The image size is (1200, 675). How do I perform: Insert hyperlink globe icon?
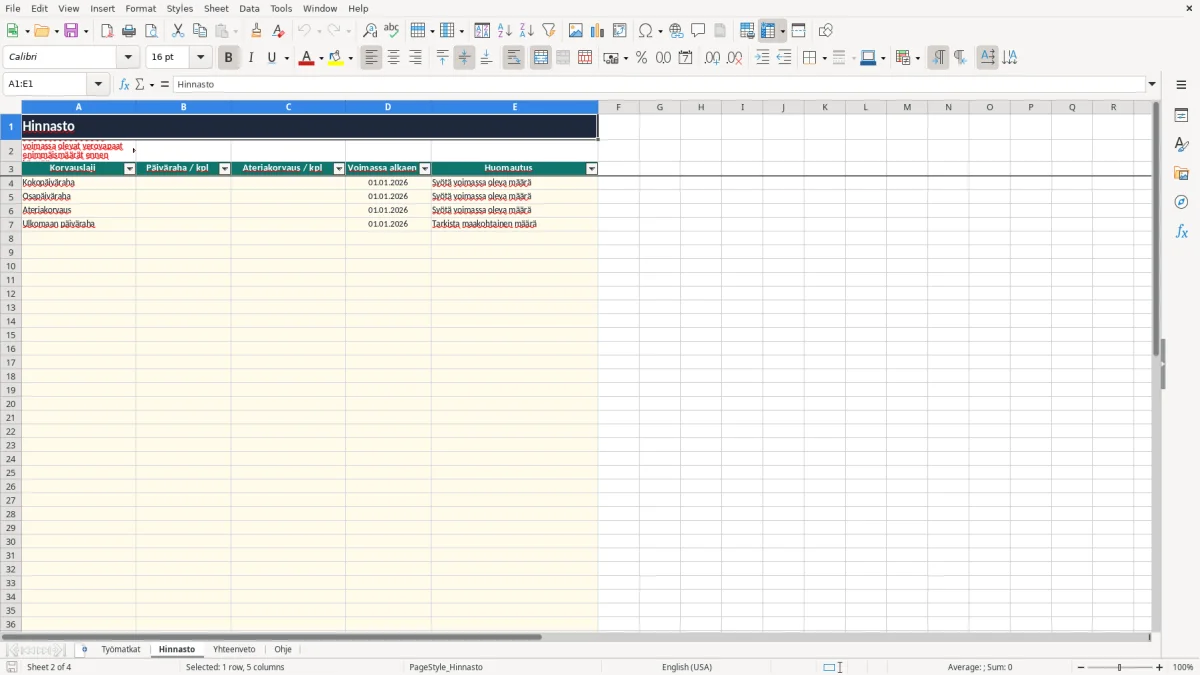click(677, 31)
